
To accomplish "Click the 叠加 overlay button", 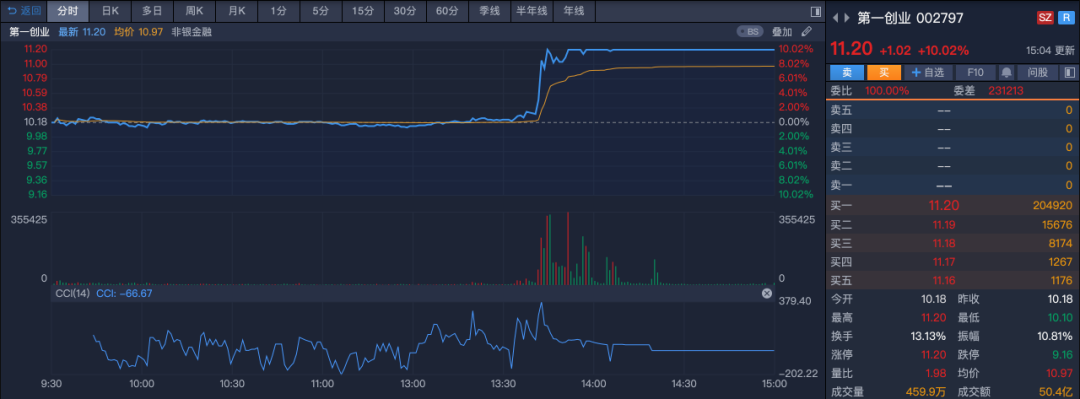I will [x=782, y=32].
